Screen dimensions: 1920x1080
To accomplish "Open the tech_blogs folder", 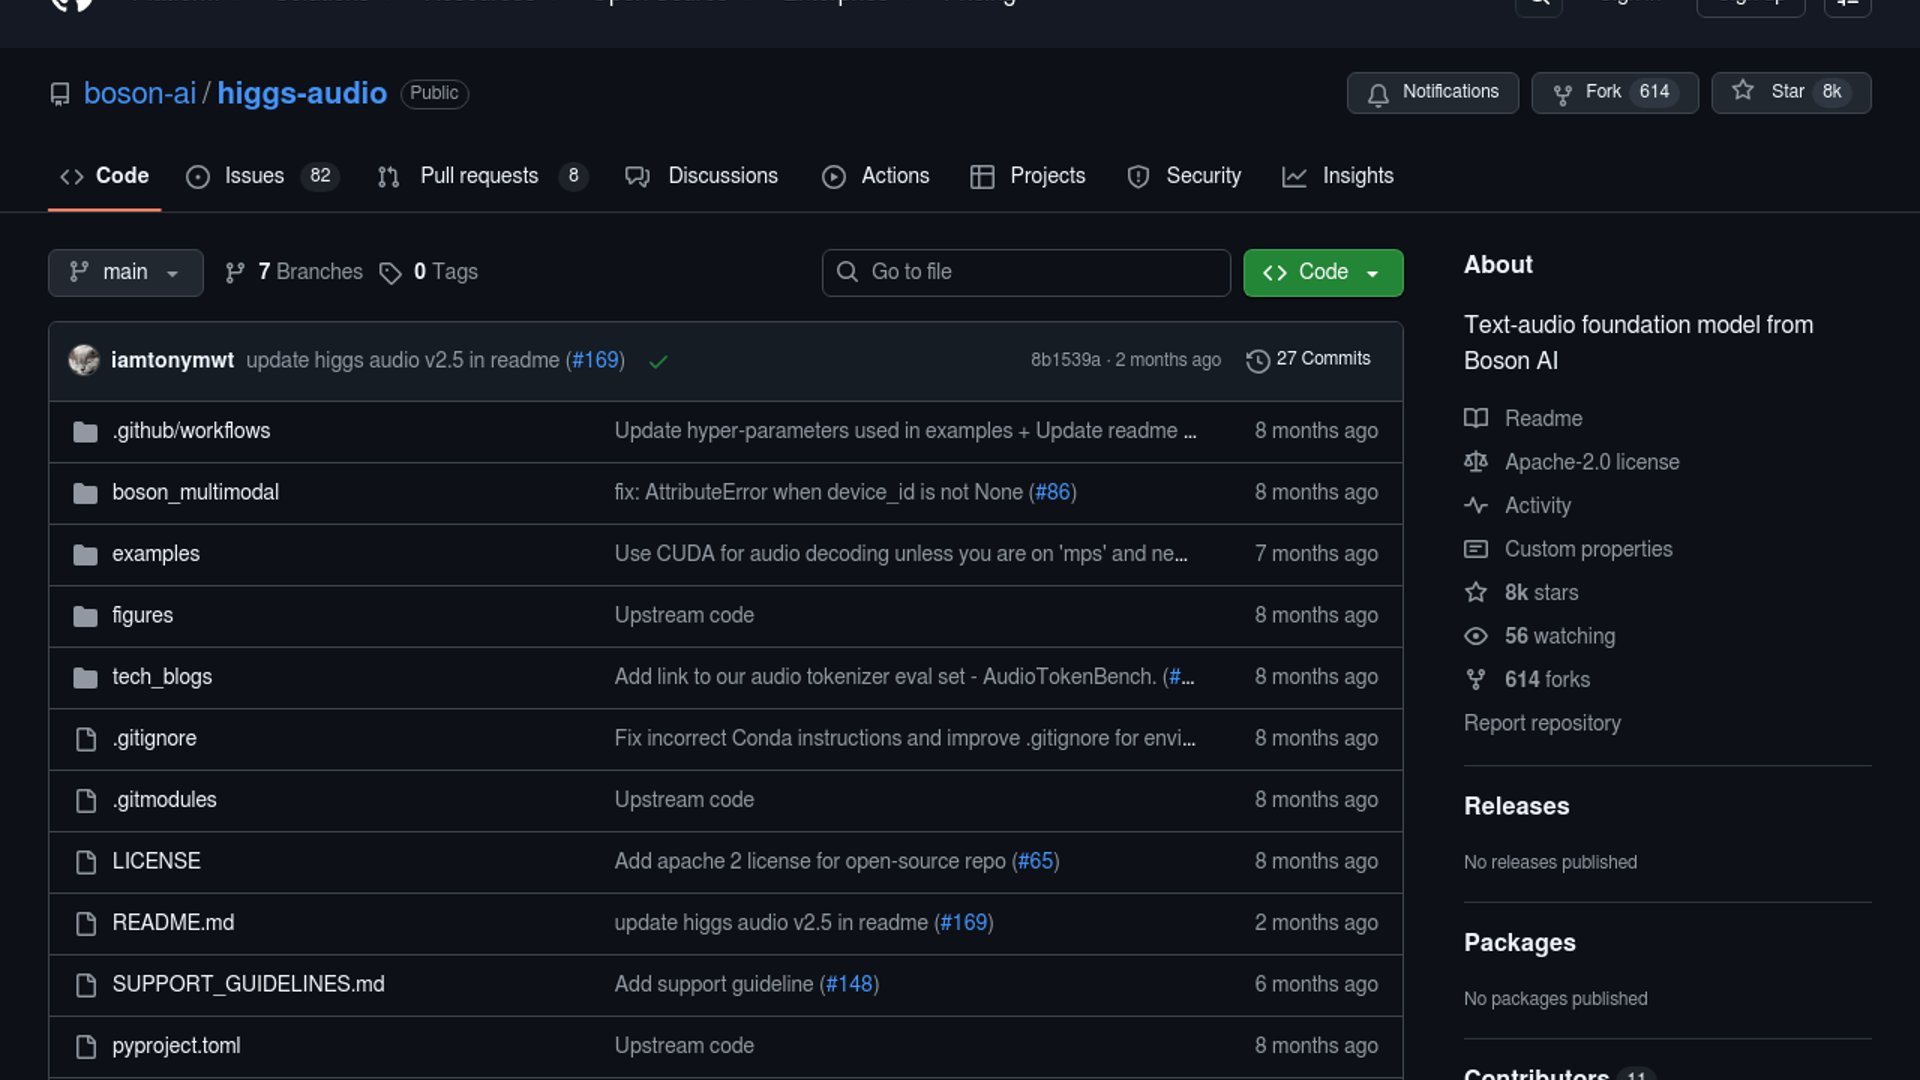I will tap(162, 677).
